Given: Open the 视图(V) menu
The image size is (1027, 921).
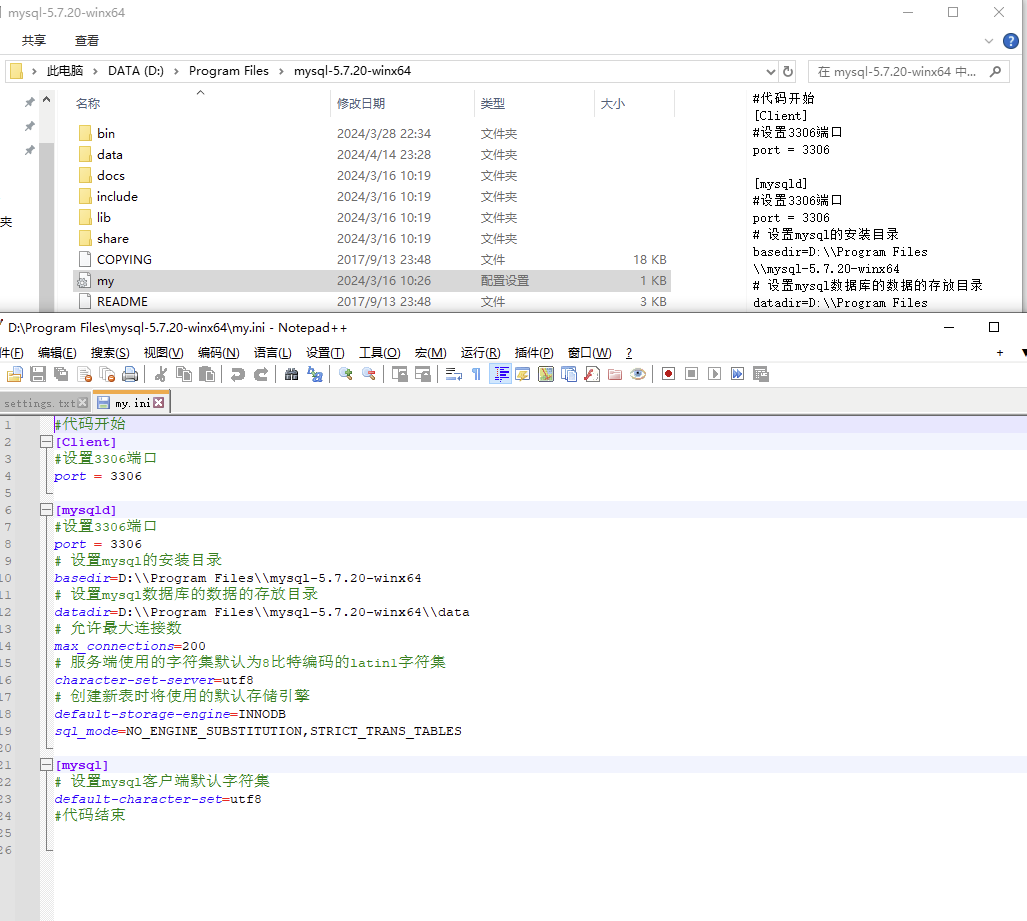Looking at the screenshot, I should pyautogui.click(x=163, y=352).
